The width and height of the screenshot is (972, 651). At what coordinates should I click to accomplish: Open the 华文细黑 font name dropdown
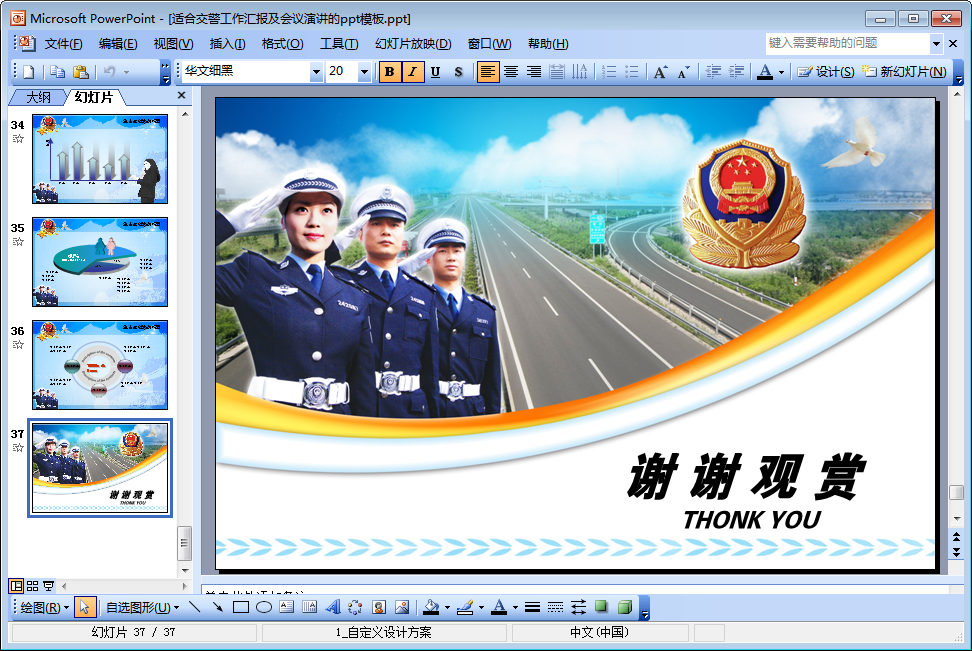(x=316, y=72)
